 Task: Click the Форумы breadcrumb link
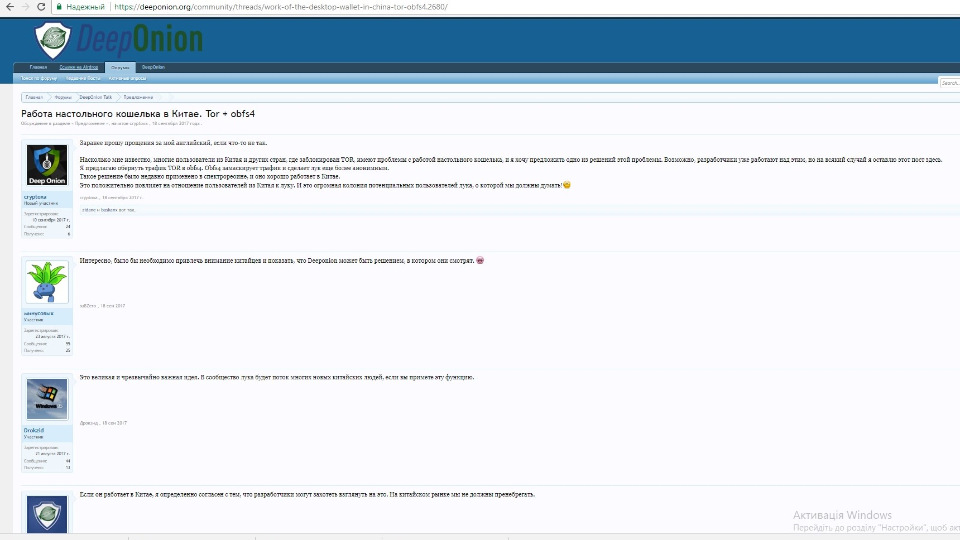62,97
